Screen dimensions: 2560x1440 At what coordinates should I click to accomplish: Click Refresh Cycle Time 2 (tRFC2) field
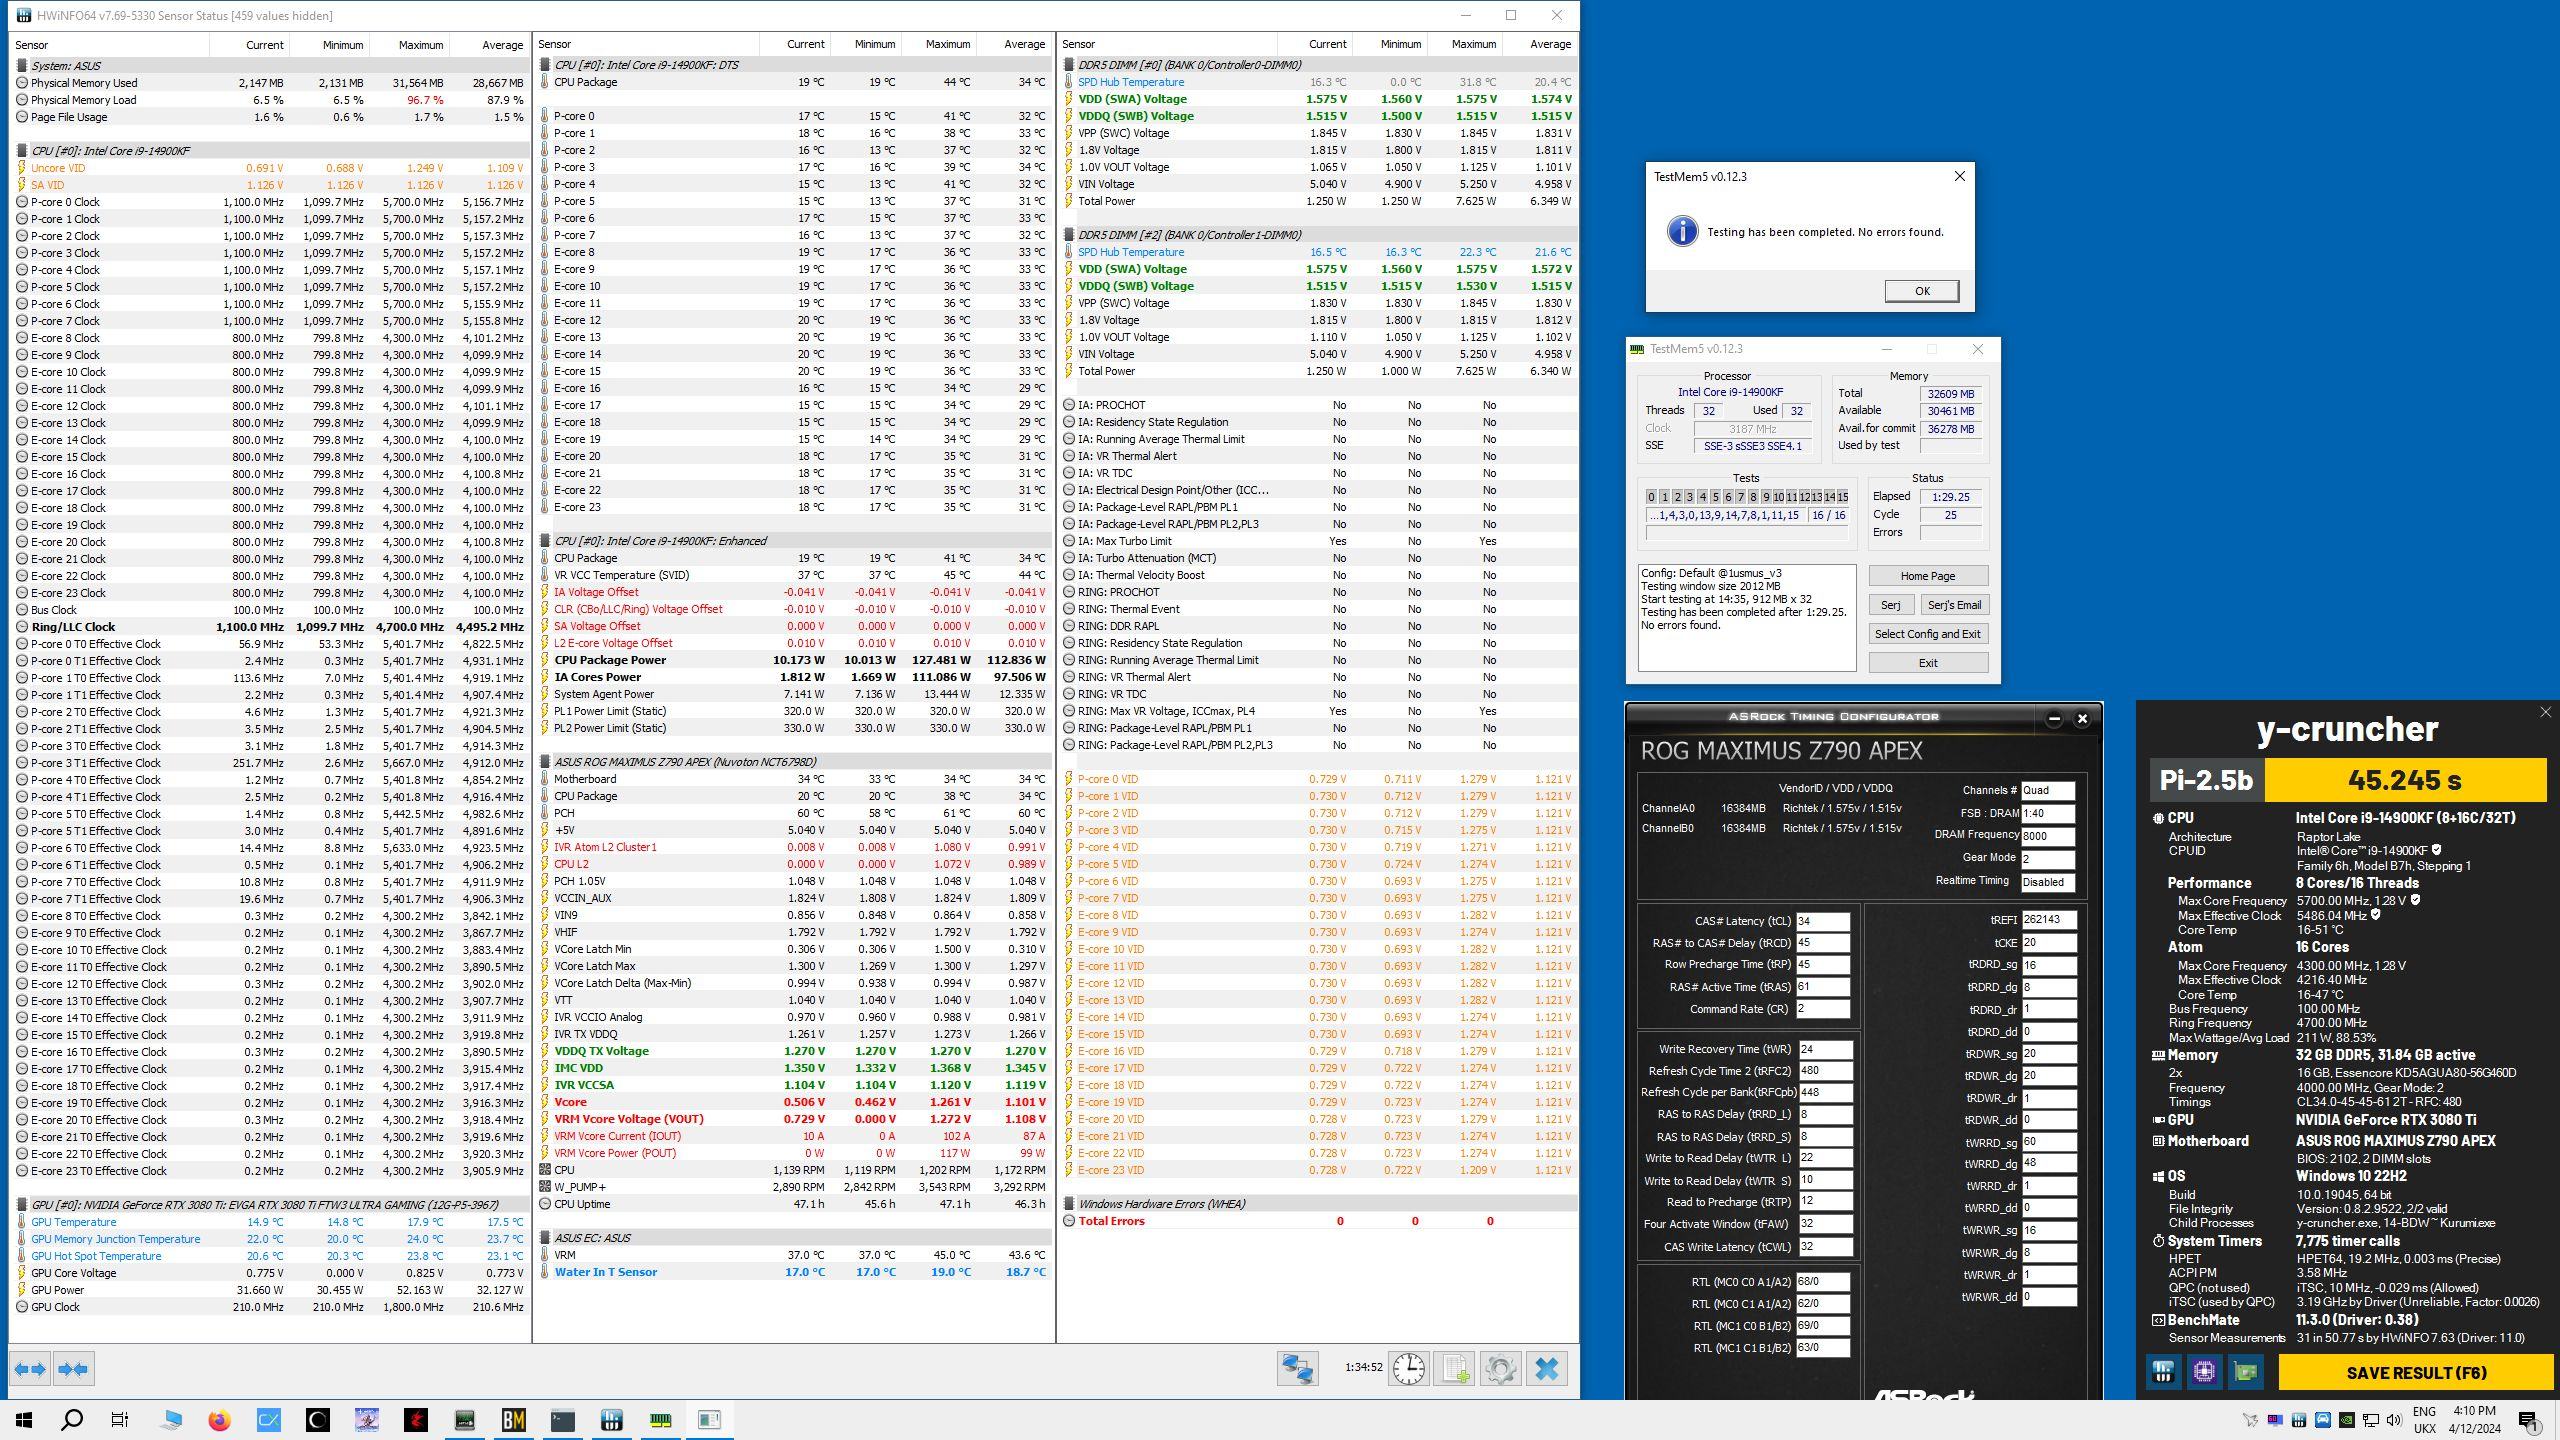1824,1071
